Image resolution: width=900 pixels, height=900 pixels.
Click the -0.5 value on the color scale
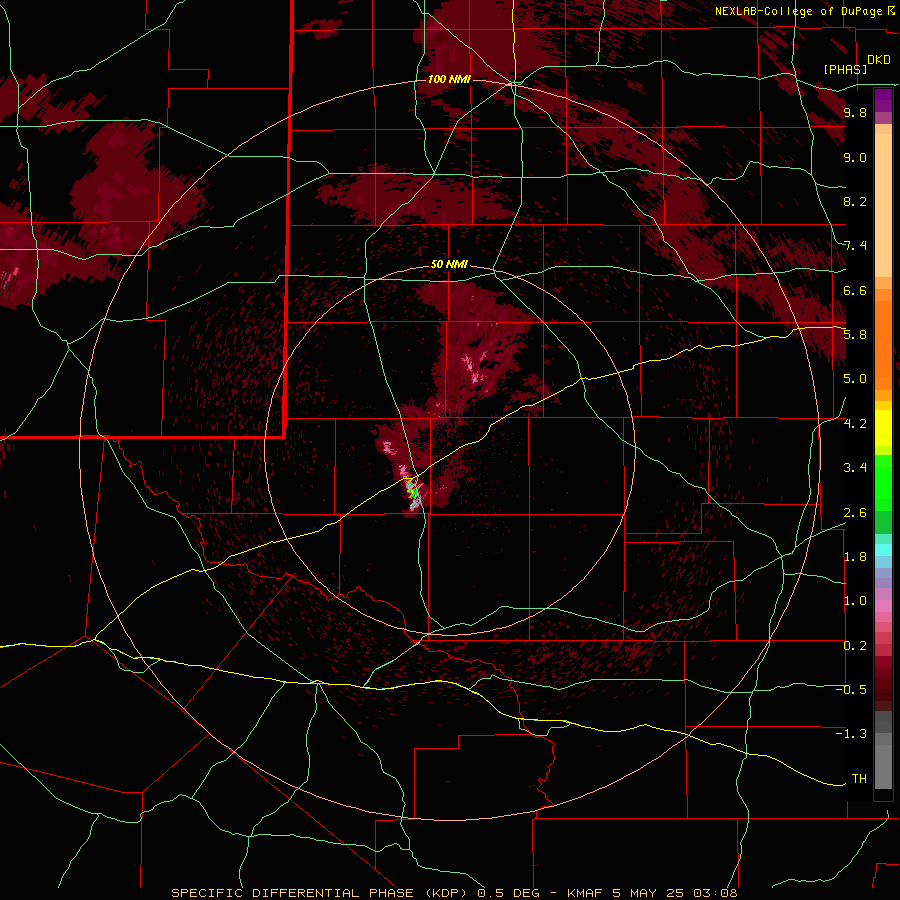[x=851, y=689]
